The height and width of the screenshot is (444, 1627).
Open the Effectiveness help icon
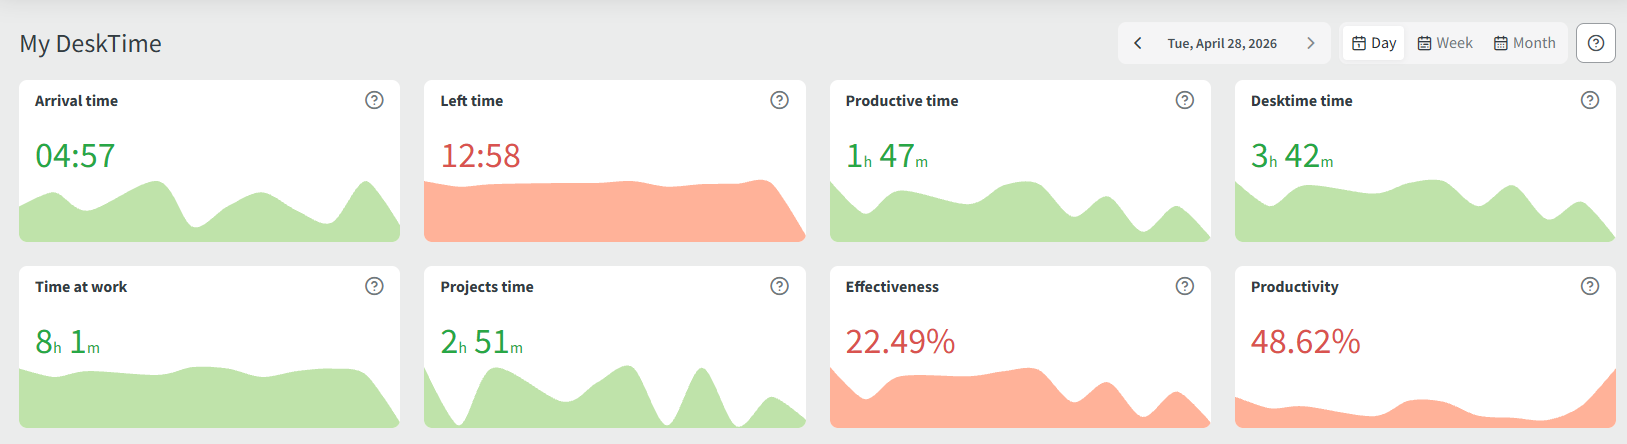[1185, 286]
